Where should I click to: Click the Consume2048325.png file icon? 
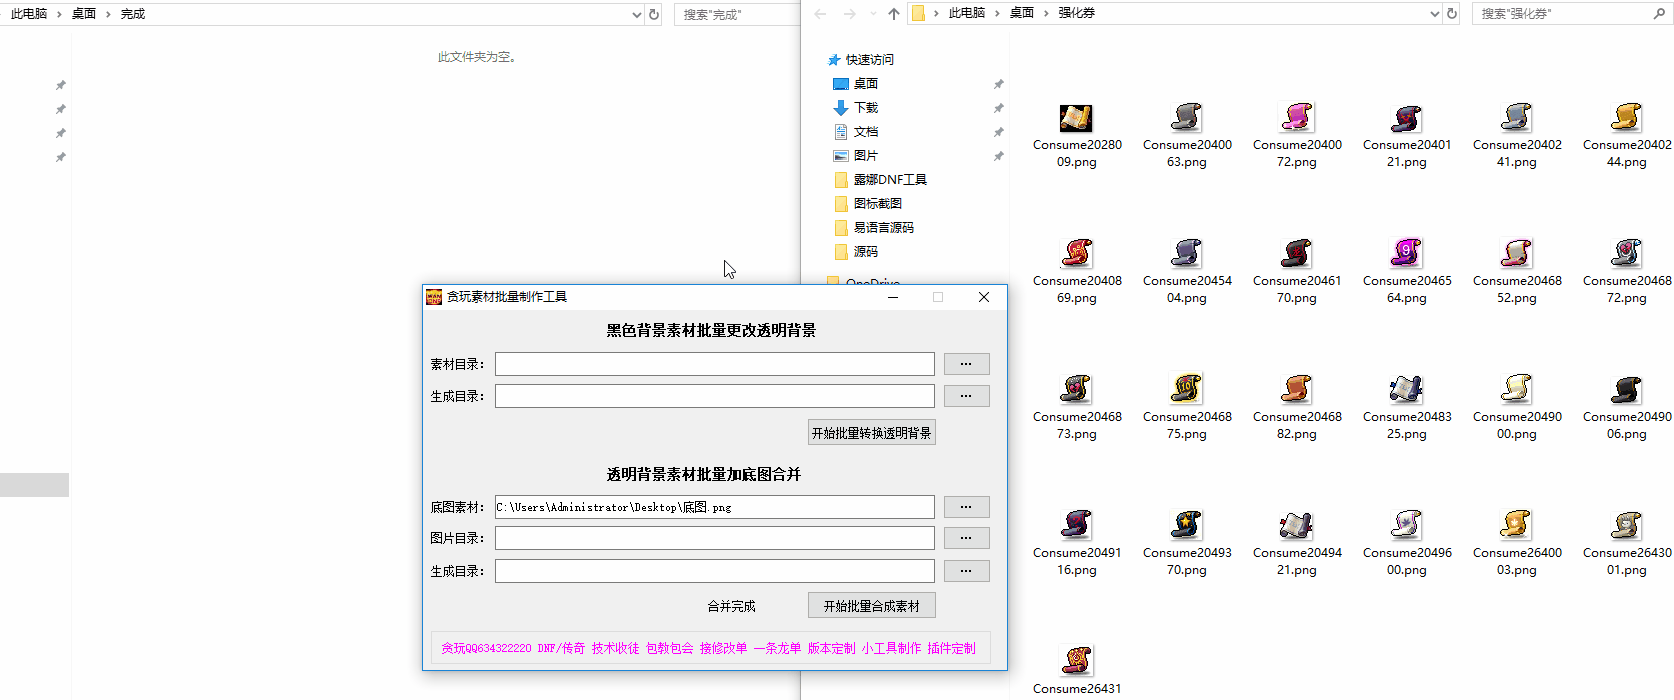click(1406, 389)
